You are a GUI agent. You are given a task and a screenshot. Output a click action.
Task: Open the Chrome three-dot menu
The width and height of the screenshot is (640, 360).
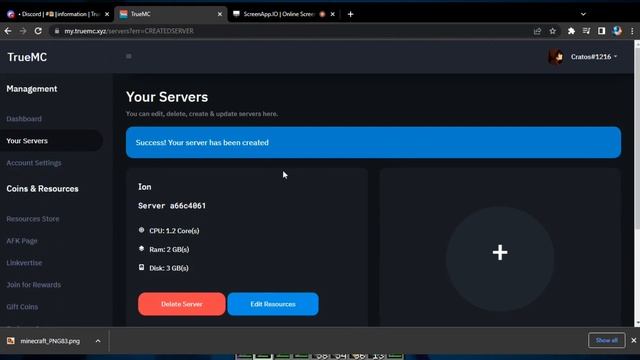[632, 31]
